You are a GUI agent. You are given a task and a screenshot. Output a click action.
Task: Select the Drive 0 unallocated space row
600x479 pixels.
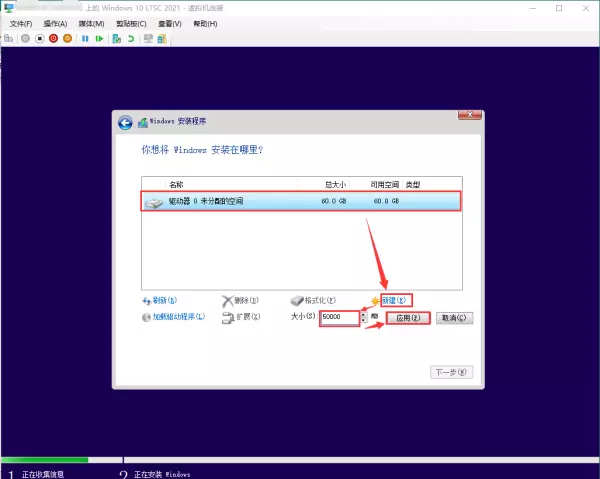point(302,201)
